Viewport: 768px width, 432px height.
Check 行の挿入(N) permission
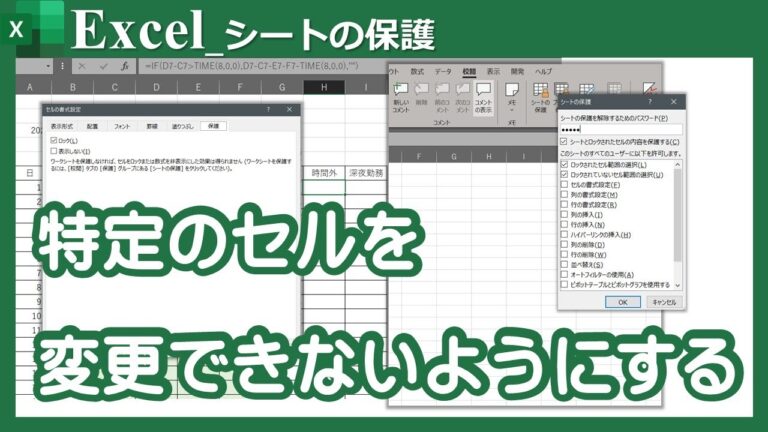coord(564,224)
